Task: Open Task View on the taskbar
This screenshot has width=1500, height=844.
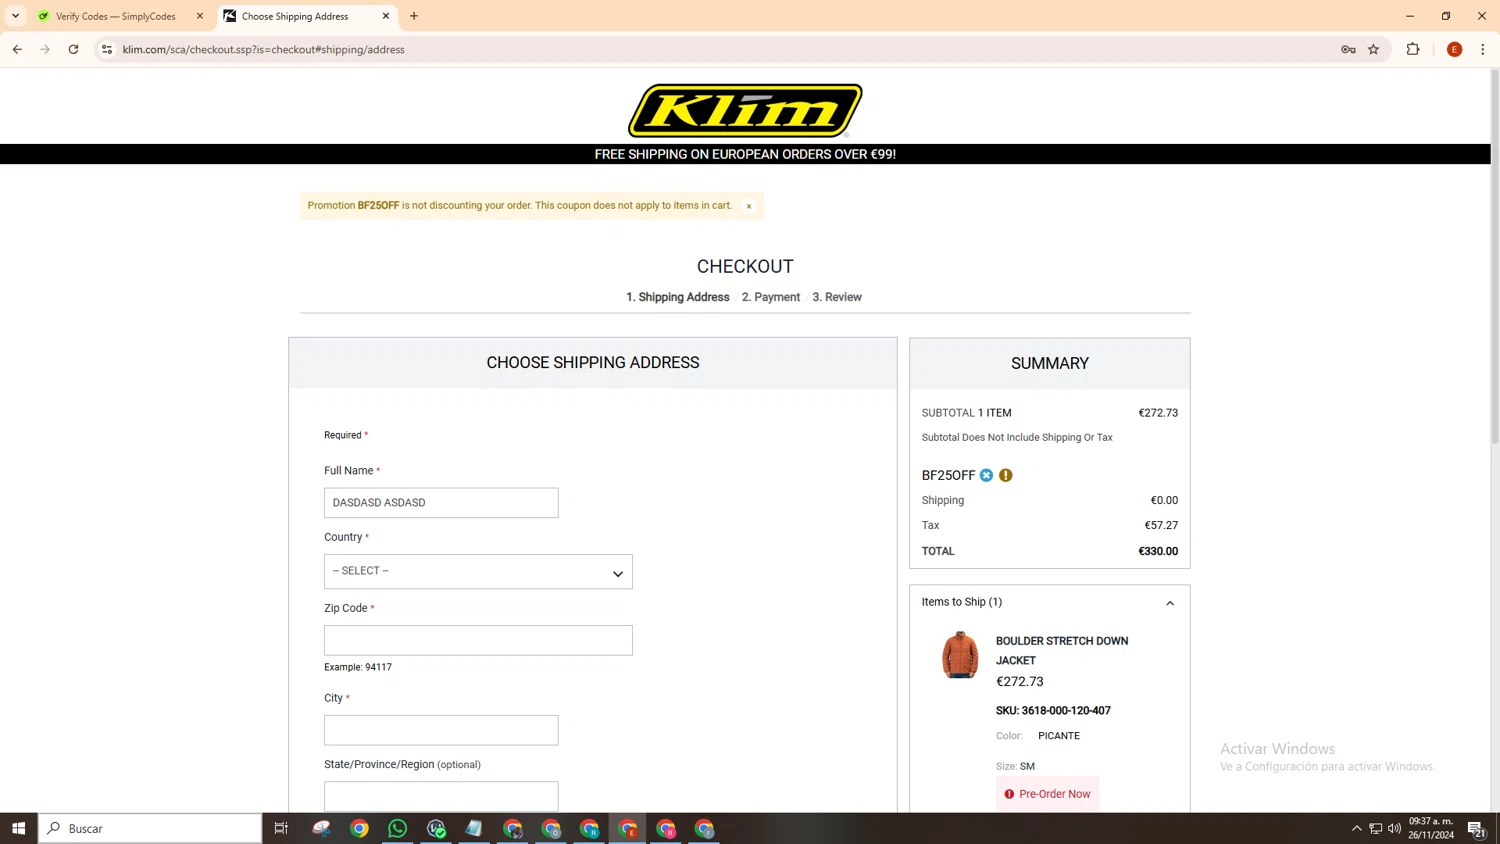Action: coord(281,828)
